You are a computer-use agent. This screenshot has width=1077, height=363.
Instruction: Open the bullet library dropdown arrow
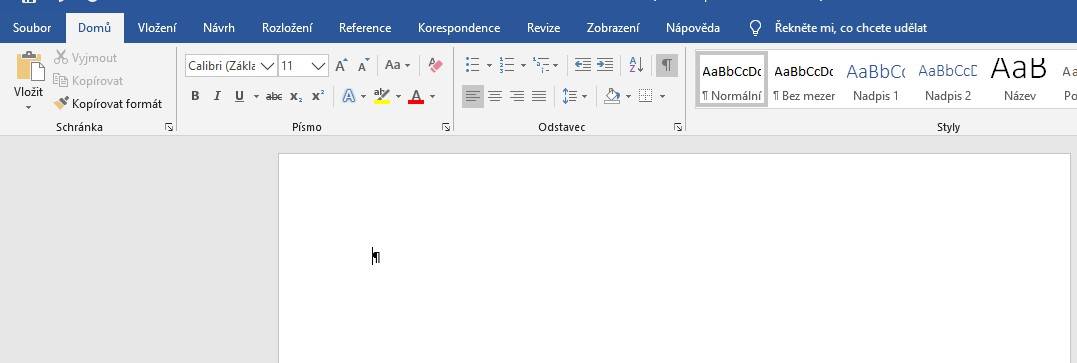point(489,65)
